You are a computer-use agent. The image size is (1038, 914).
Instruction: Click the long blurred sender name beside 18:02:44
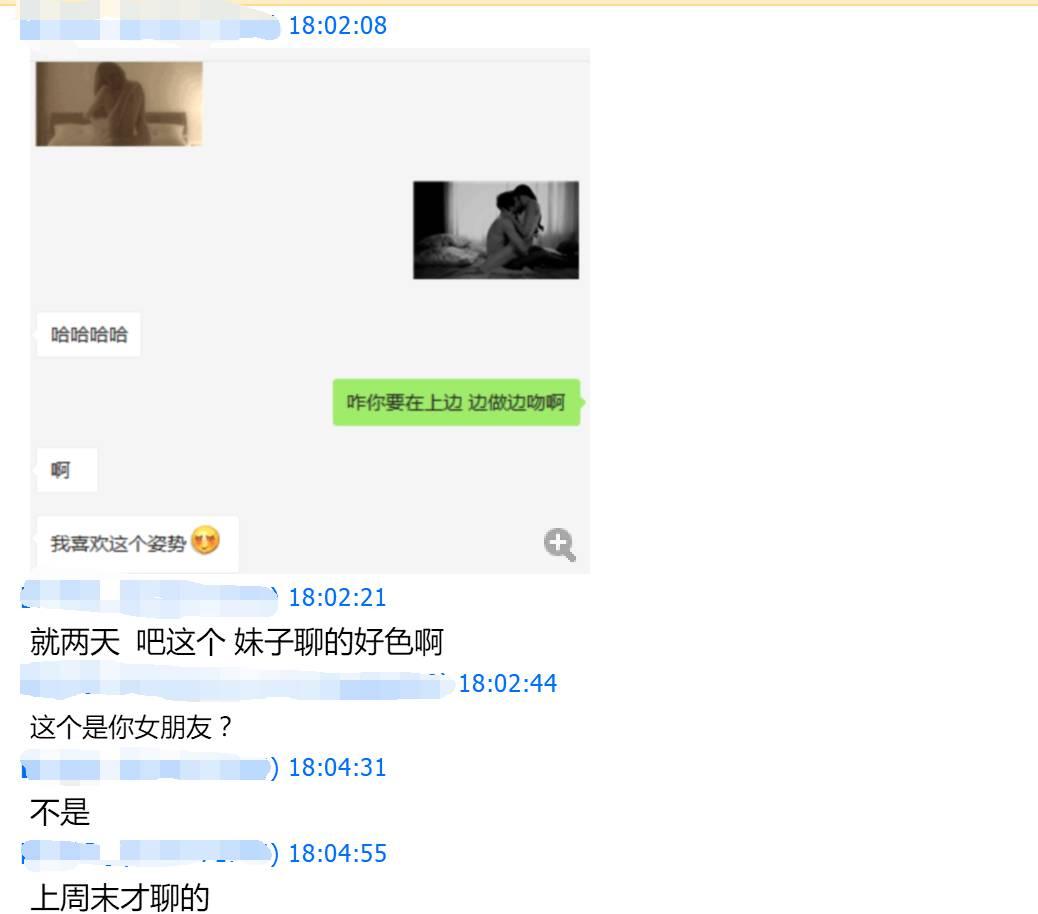[x=238, y=682]
